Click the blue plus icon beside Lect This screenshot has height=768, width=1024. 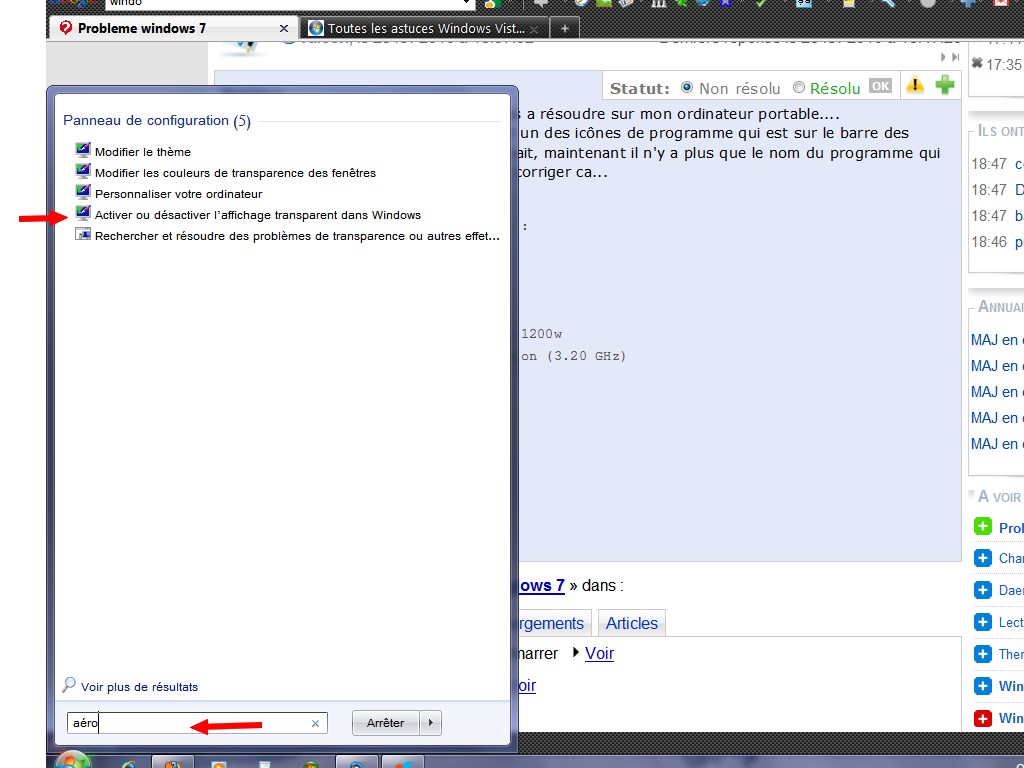[983, 622]
